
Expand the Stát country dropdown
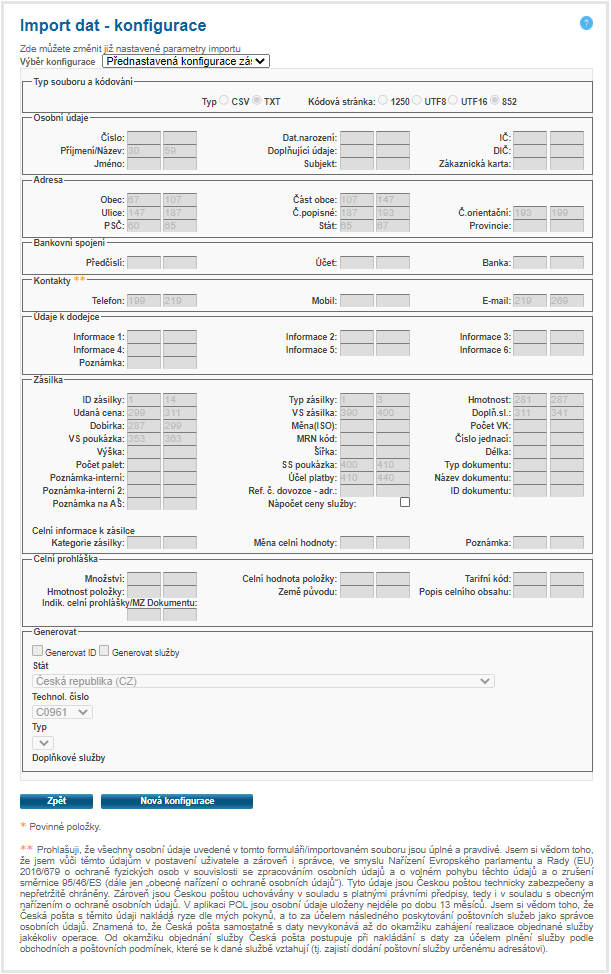(264, 681)
